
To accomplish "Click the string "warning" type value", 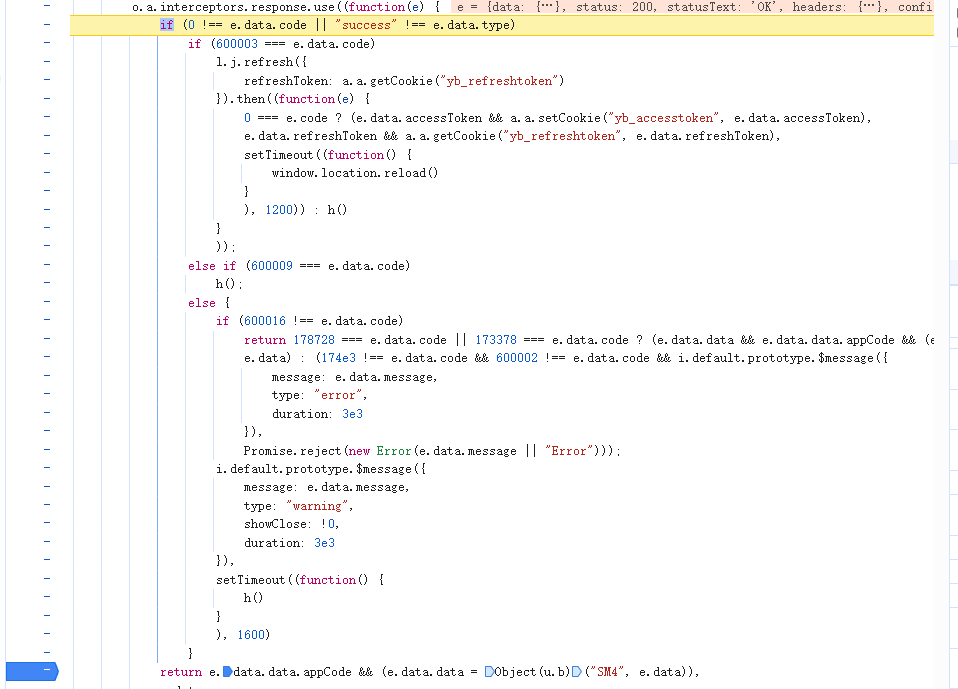I will (318, 506).
